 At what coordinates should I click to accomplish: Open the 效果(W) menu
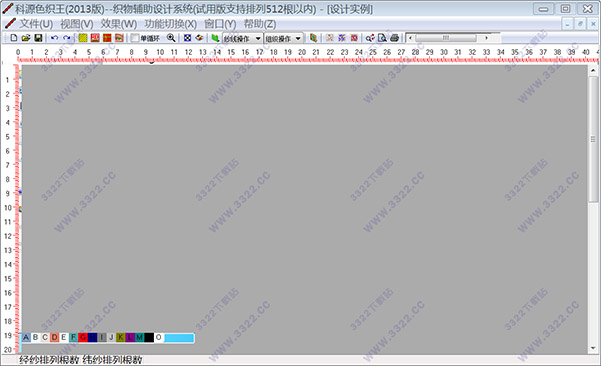[x=119, y=24]
